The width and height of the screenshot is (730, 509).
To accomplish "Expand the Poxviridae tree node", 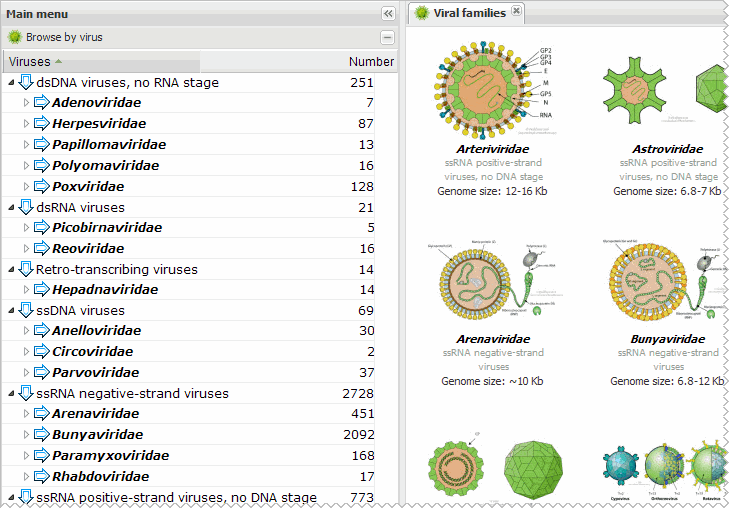I will pyautogui.click(x=26, y=186).
